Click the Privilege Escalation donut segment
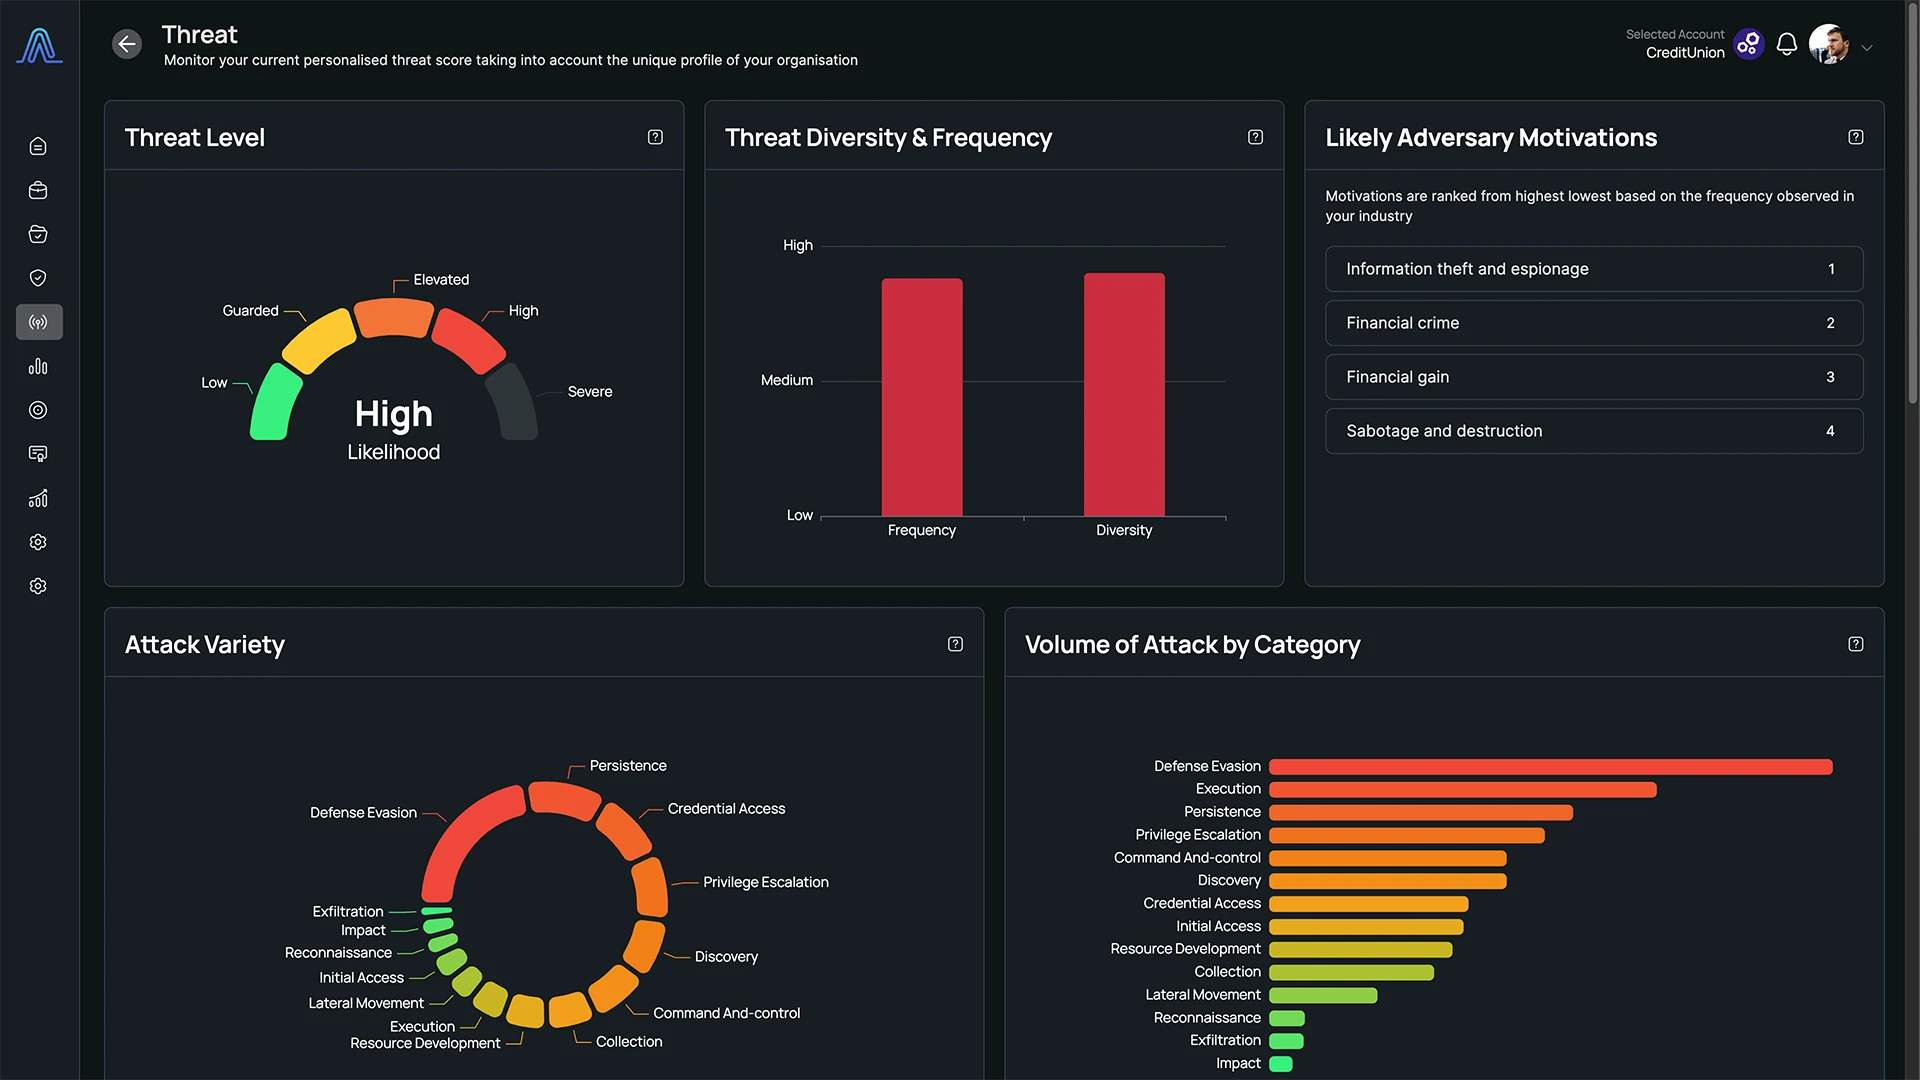Viewport: 1920px width, 1080px height. click(651, 887)
